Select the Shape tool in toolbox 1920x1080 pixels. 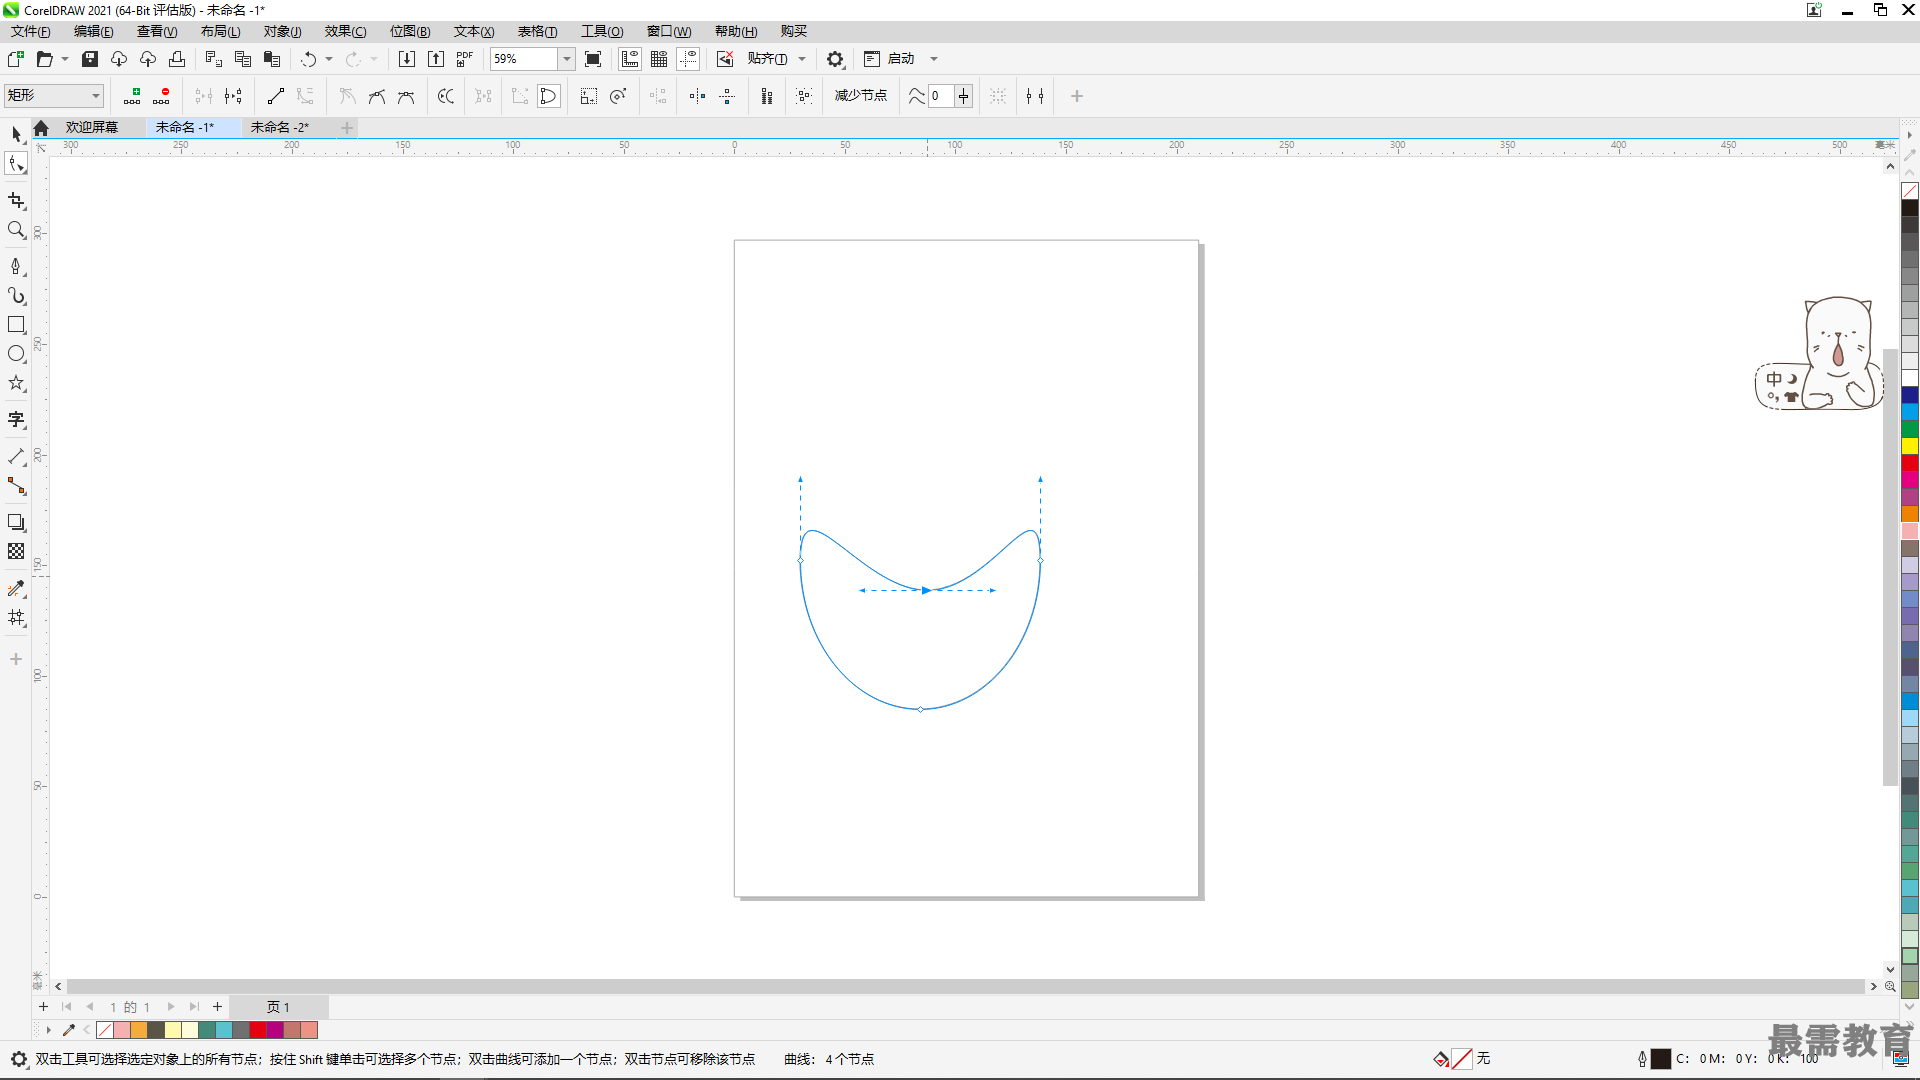16,164
